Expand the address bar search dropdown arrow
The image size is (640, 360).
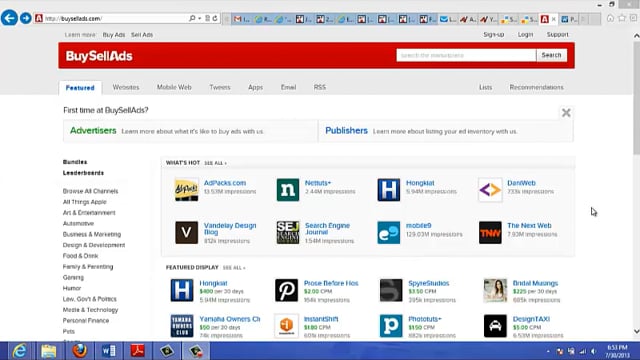(x=199, y=18)
